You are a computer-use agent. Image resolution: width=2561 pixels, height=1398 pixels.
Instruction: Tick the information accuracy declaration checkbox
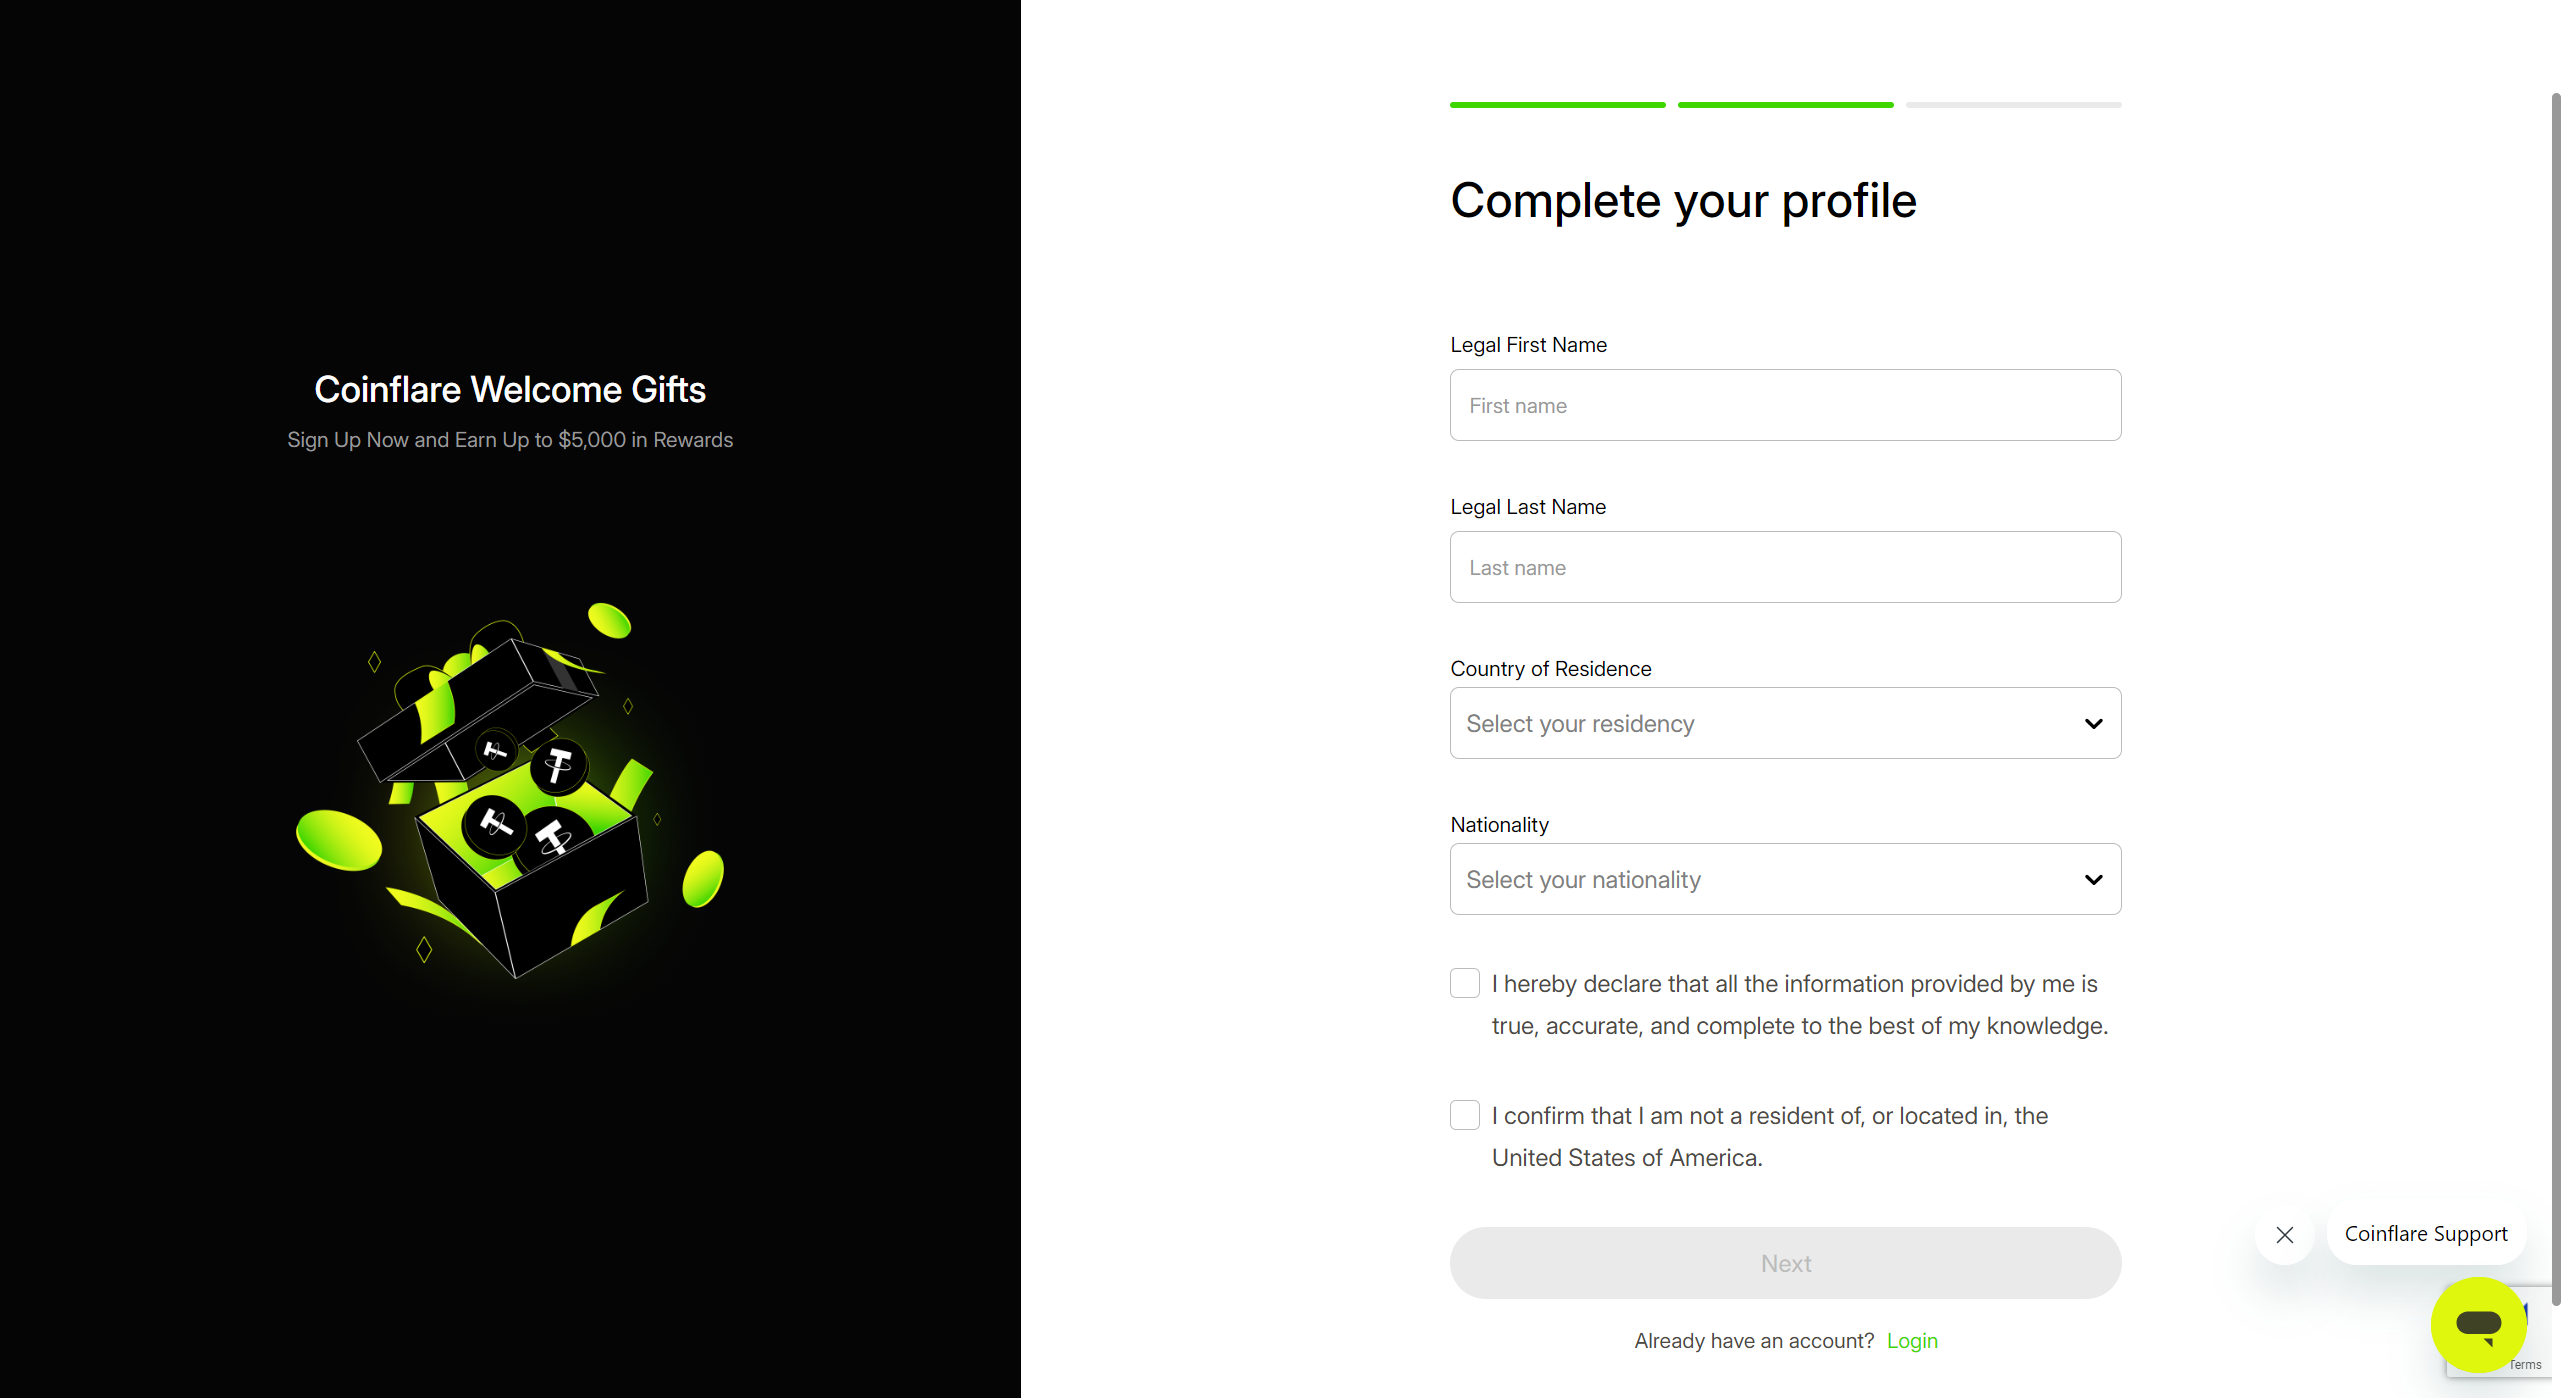click(1465, 983)
